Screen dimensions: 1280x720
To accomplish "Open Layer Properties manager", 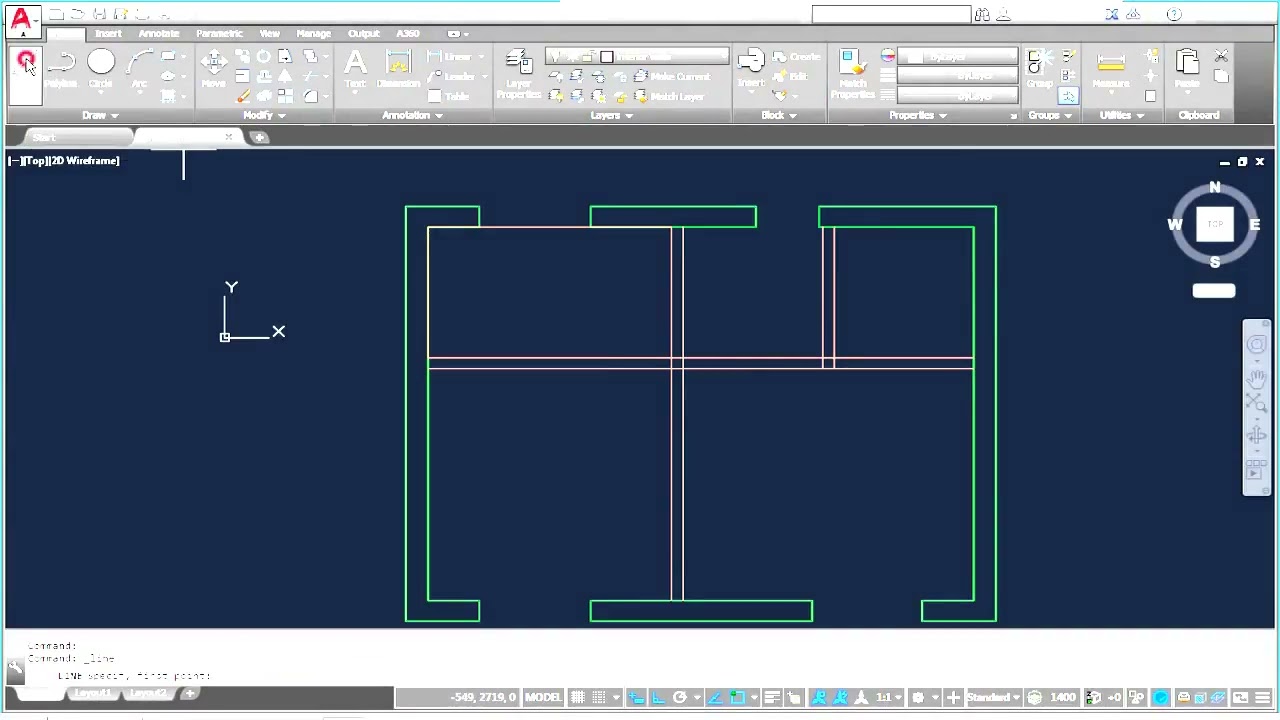I will click(x=518, y=74).
